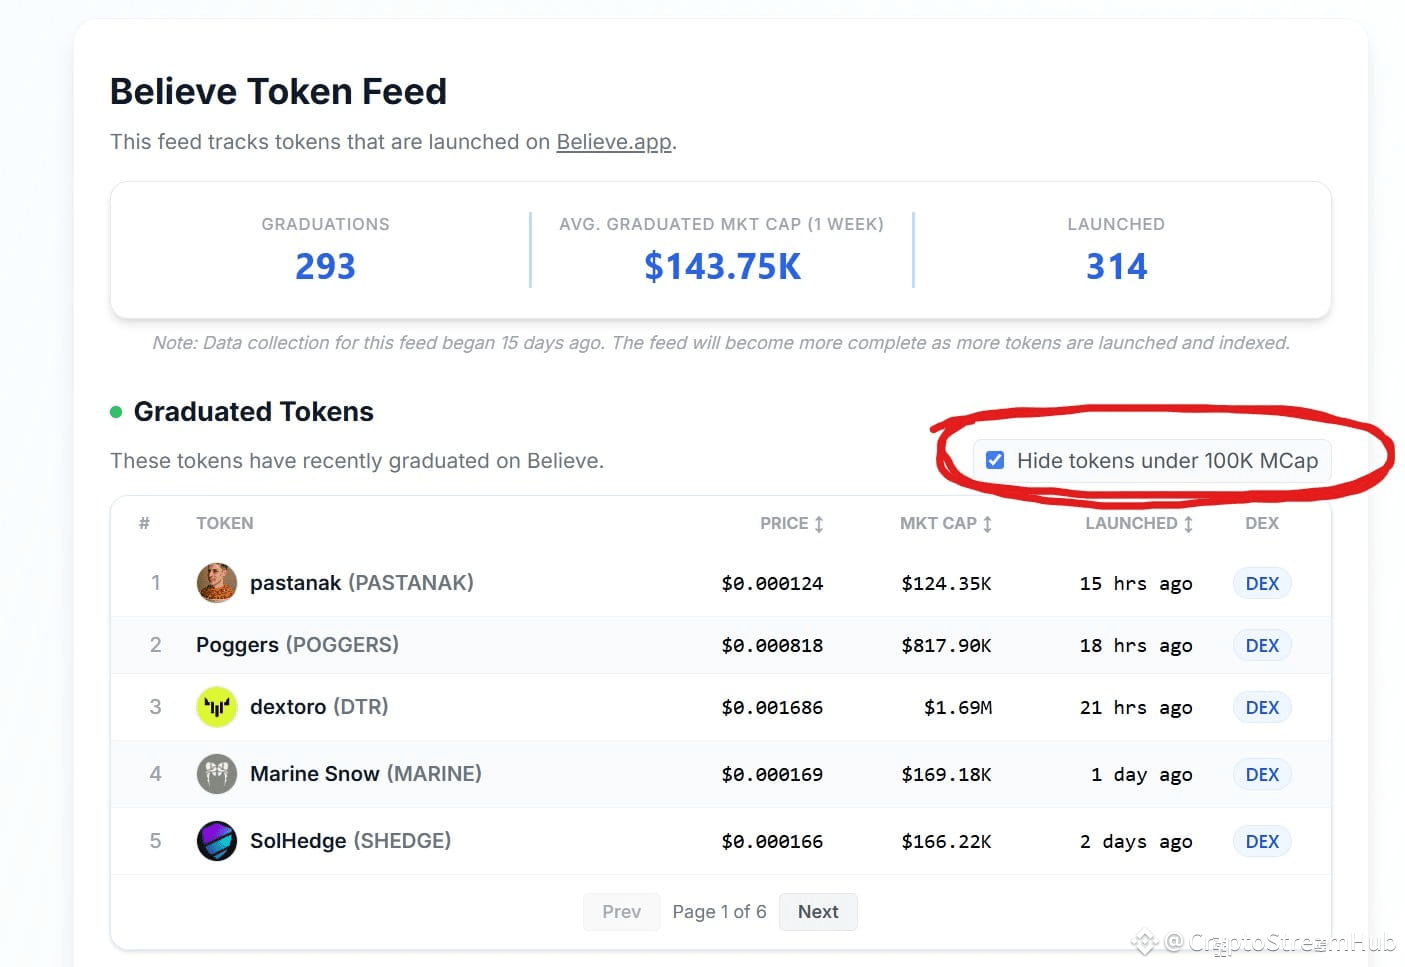This screenshot has height=967, width=1405.
Task: Open DEX link for pastanak
Action: point(1262,583)
